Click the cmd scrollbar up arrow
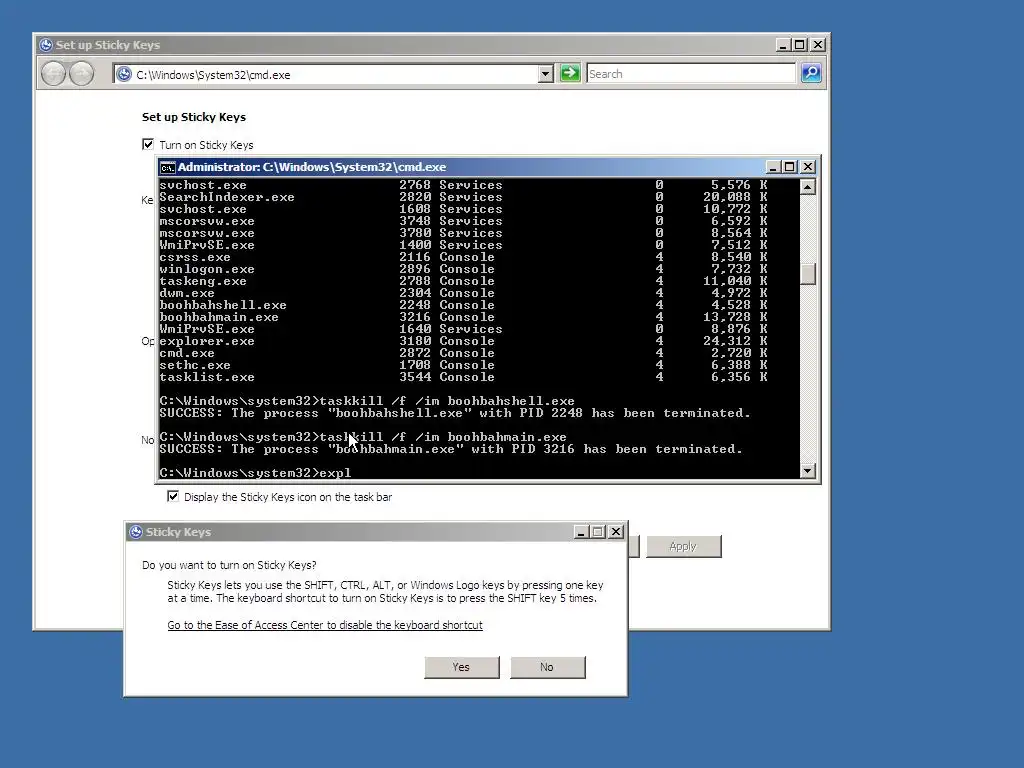 (808, 187)
